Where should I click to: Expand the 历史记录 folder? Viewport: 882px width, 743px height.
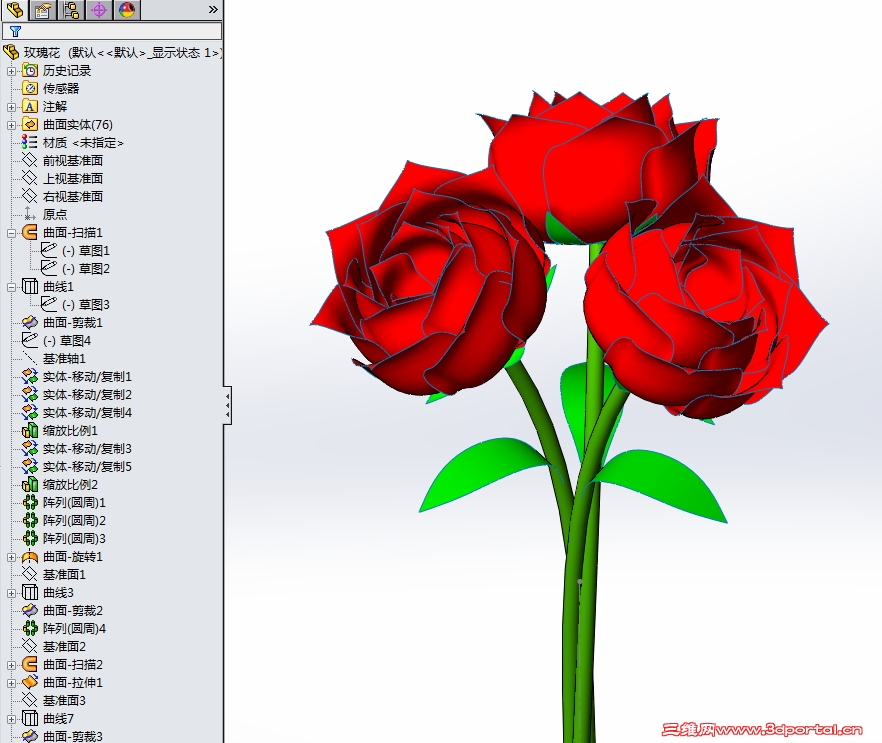point(11,71)
